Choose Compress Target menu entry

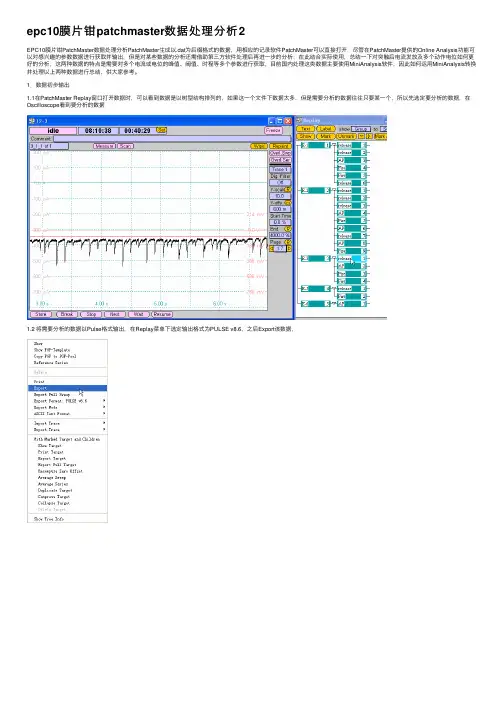tap(67, 497)
